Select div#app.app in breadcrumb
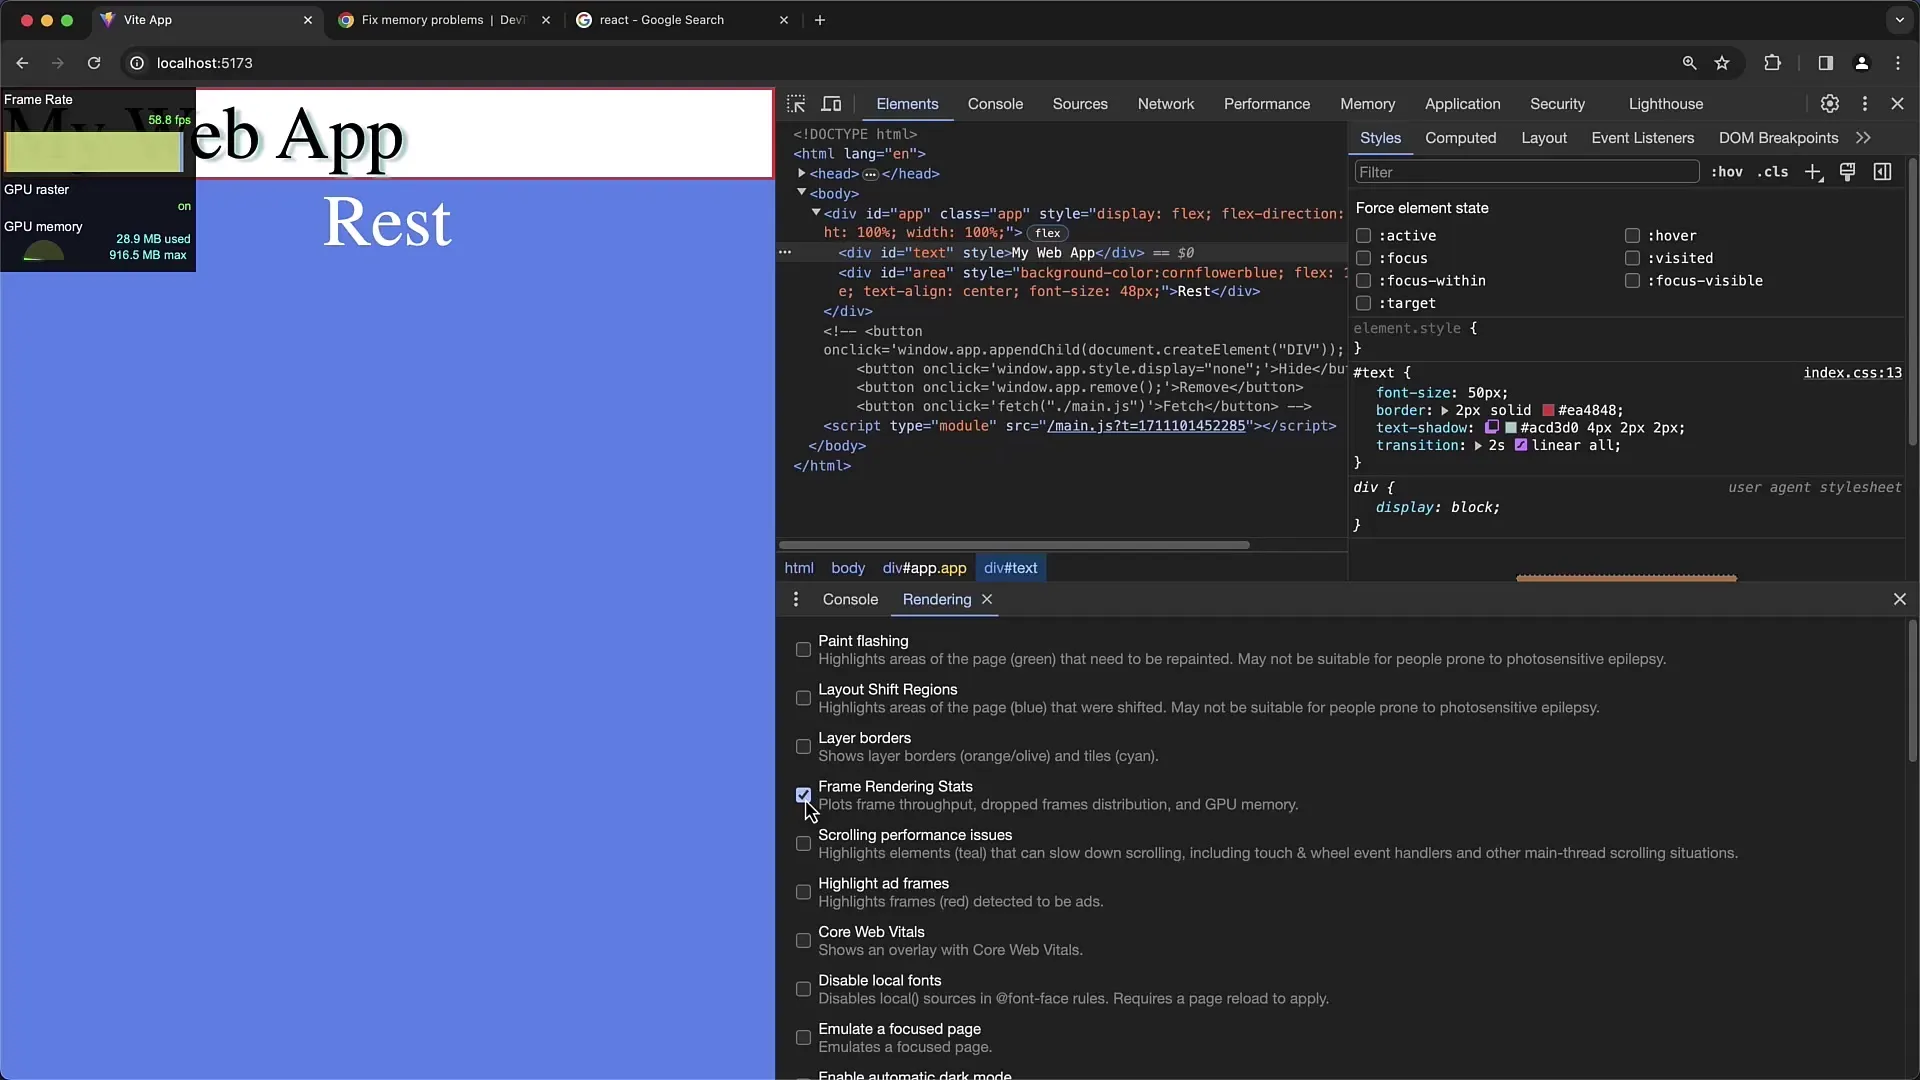Screen dimensions: 1920x1080 (924, 568)
